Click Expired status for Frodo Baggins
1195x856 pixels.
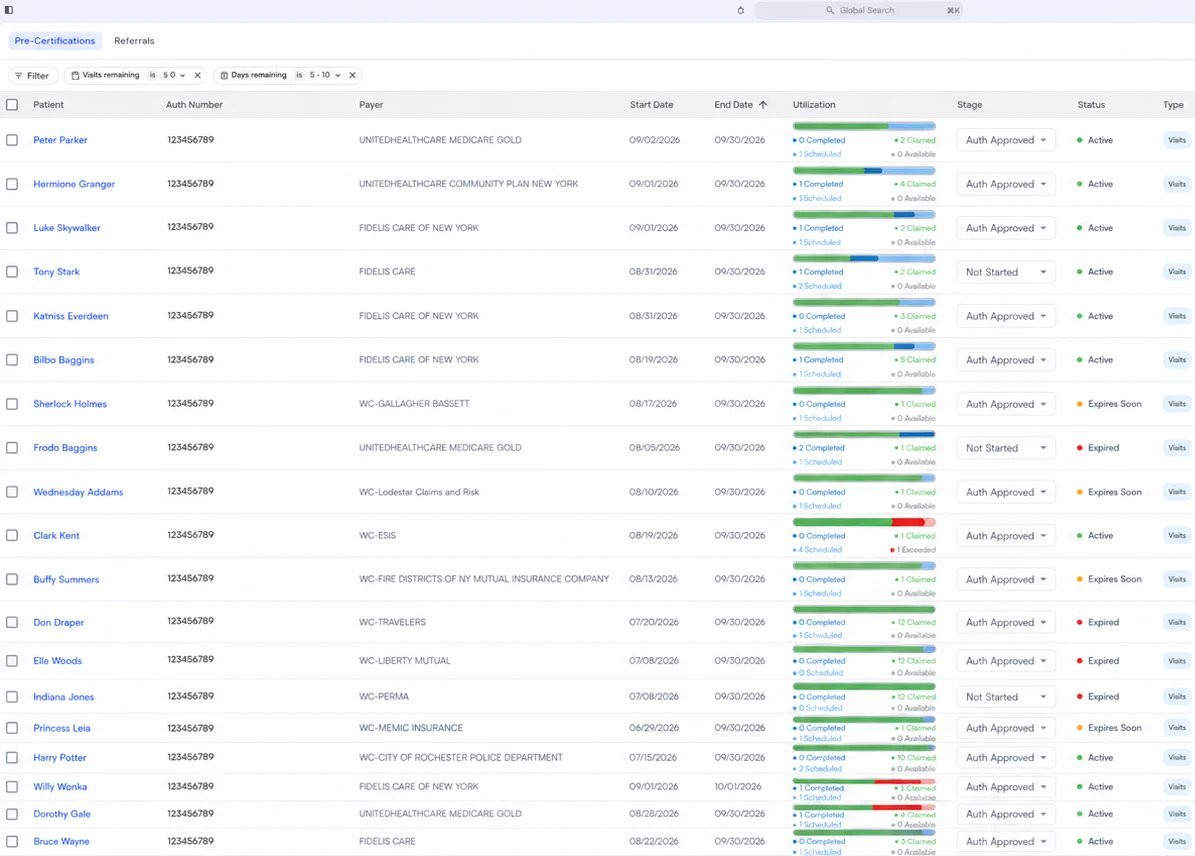(x=1097, y=448)
